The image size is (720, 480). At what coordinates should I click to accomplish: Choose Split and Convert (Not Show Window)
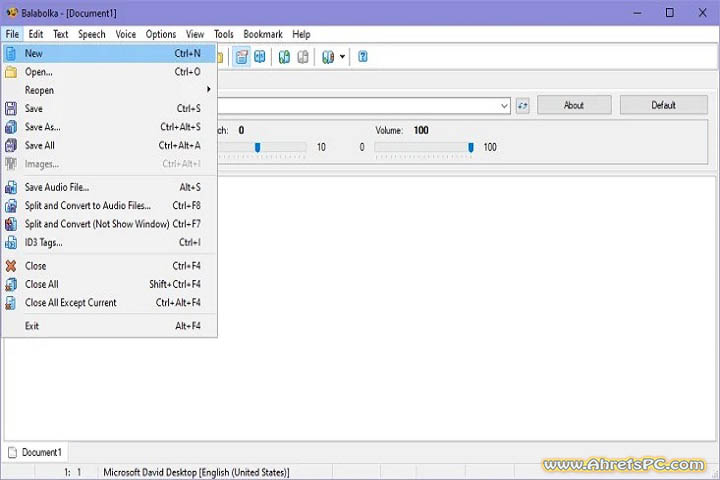(109, 224)
